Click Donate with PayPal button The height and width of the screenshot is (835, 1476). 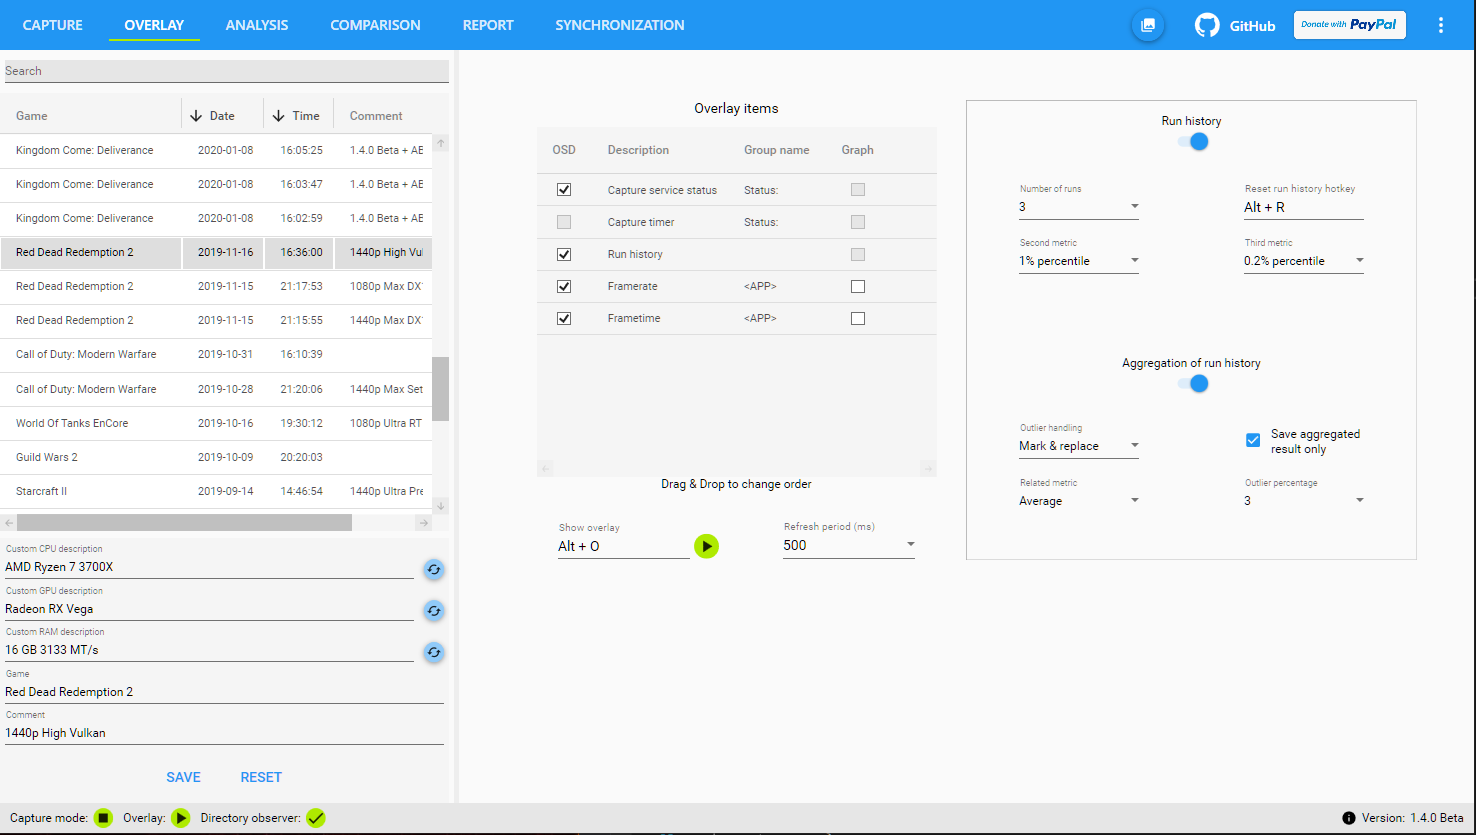[1350, 25]
